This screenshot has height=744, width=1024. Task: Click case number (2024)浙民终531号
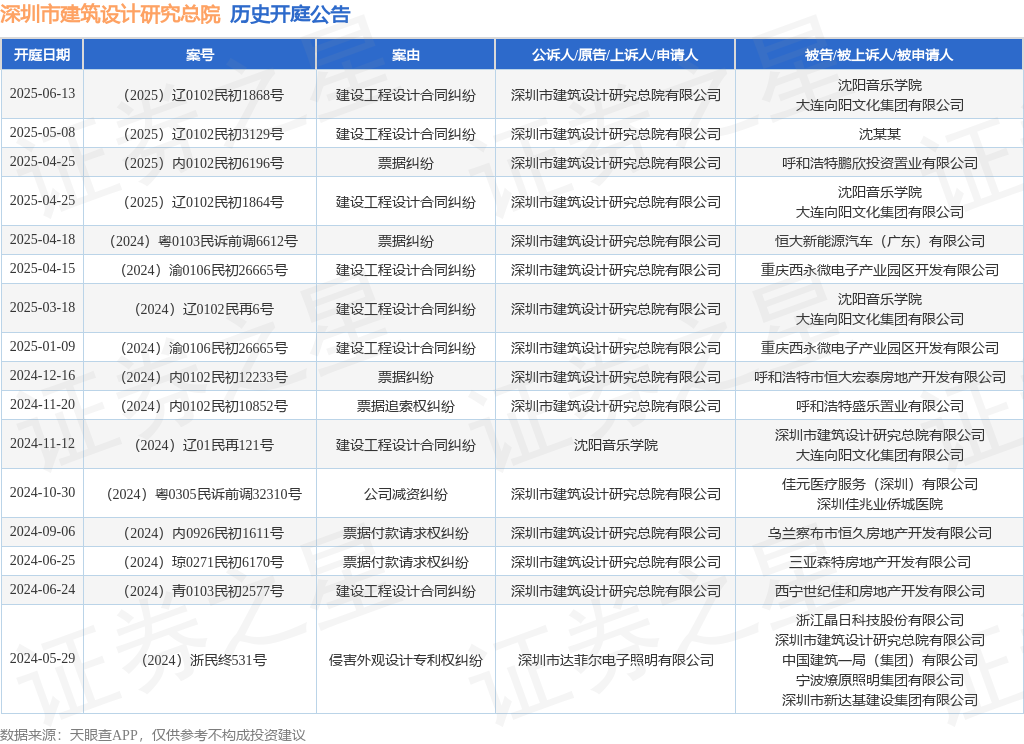203,660
